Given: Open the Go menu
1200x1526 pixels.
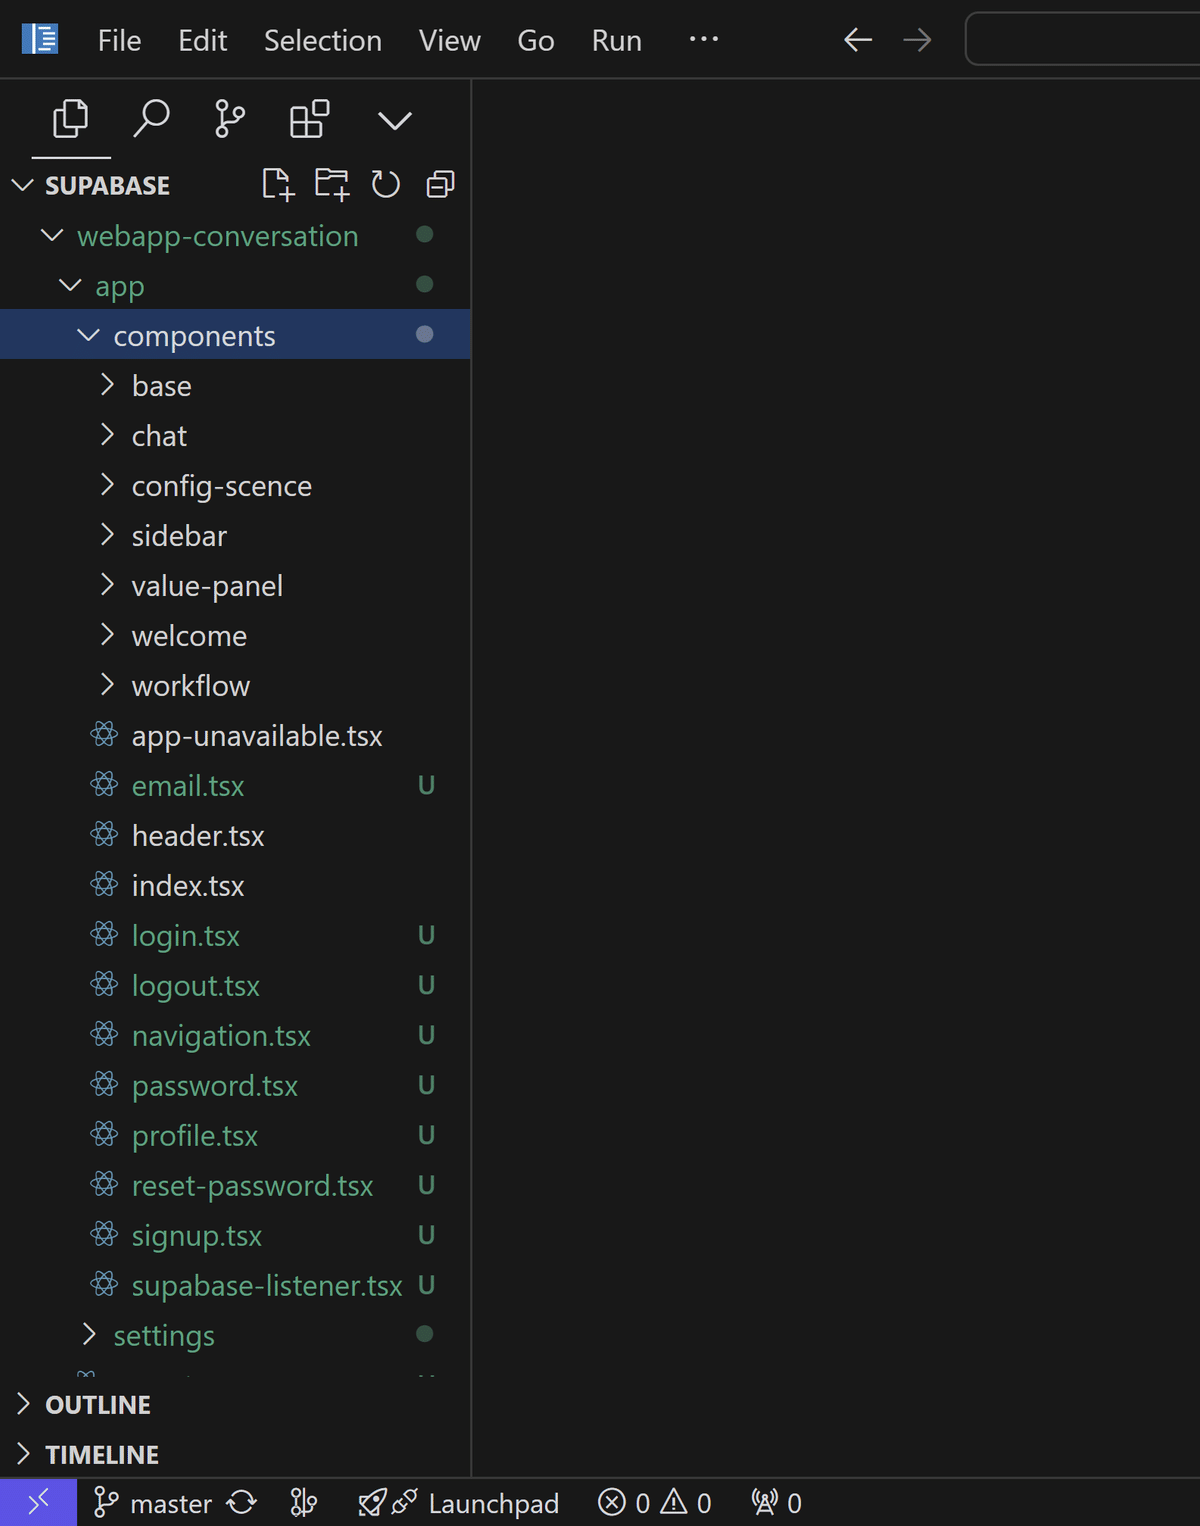Looking at the screenshot, I should (536, 40).
